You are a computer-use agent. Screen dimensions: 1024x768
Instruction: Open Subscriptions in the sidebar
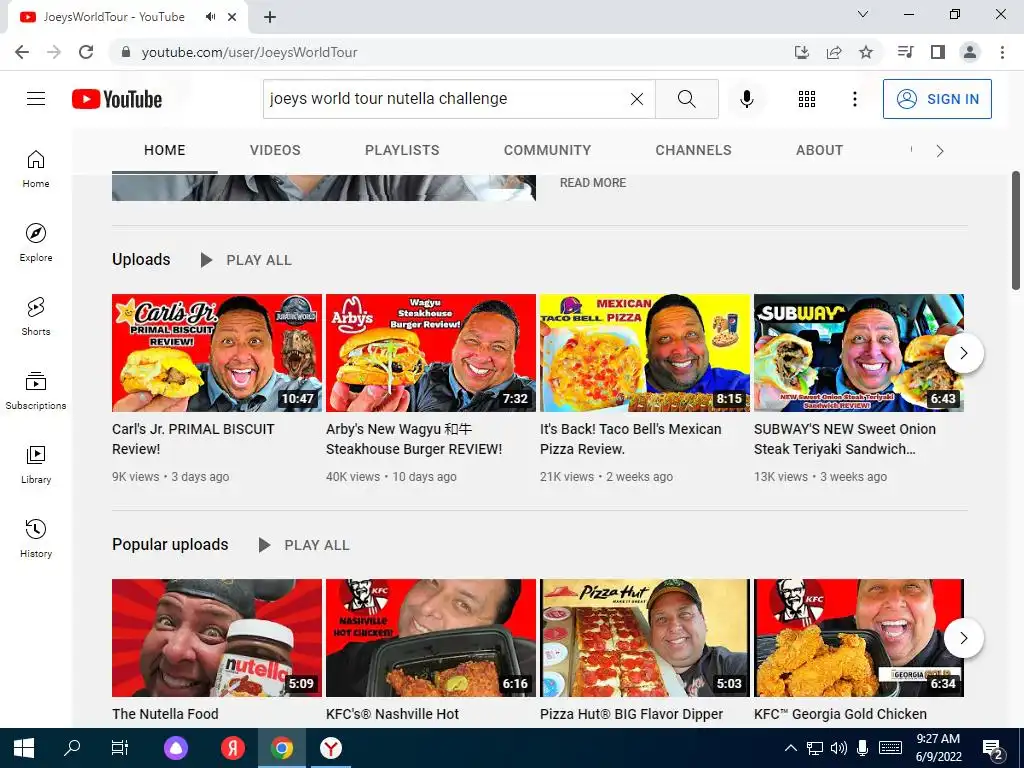36,391
